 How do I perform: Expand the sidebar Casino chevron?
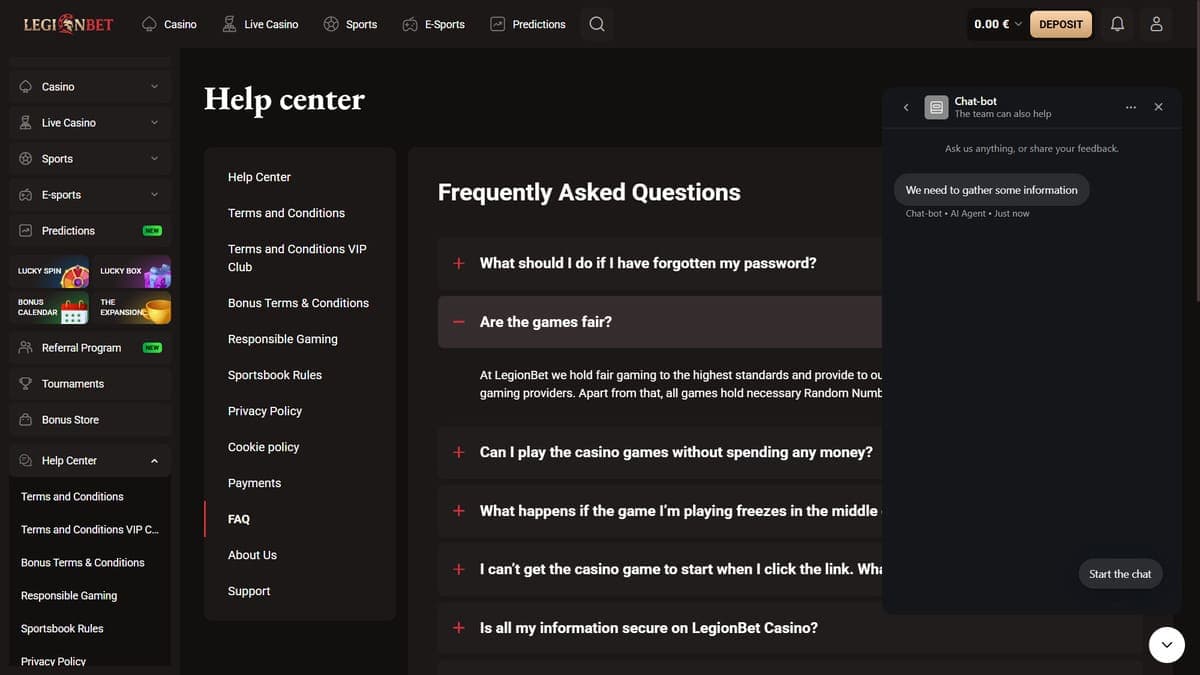[x=154, y=87]
